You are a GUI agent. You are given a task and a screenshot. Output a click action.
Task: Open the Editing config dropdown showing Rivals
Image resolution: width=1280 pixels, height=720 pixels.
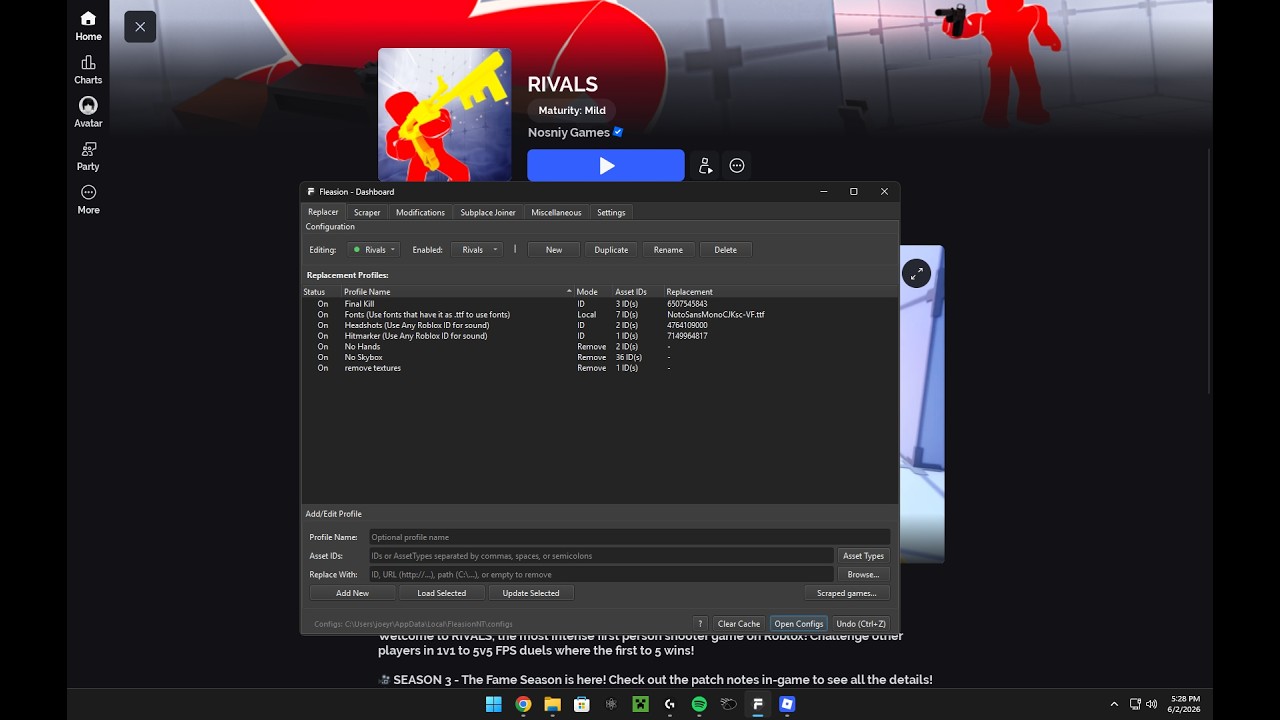click(374, 250)
